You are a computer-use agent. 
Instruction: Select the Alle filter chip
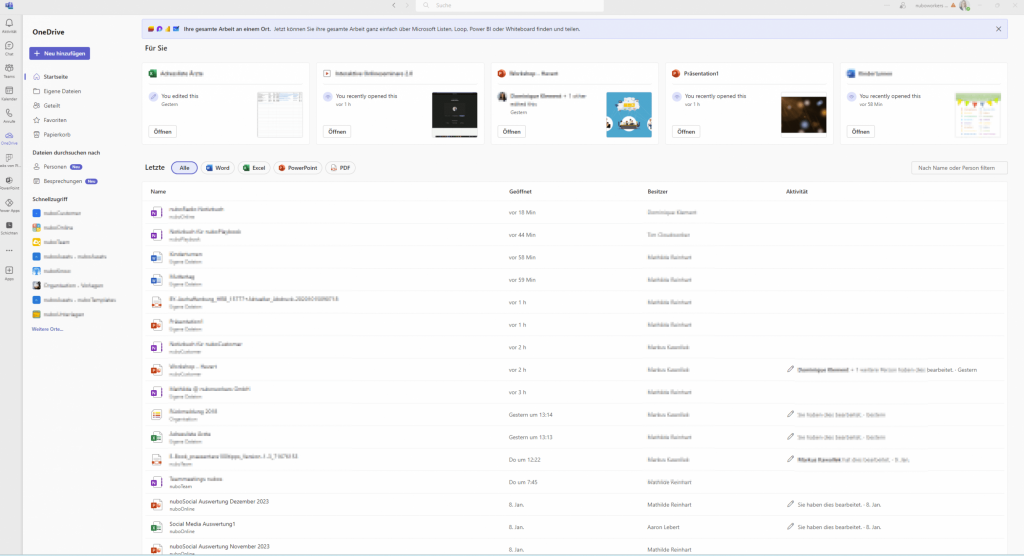[x=184, y=168]
